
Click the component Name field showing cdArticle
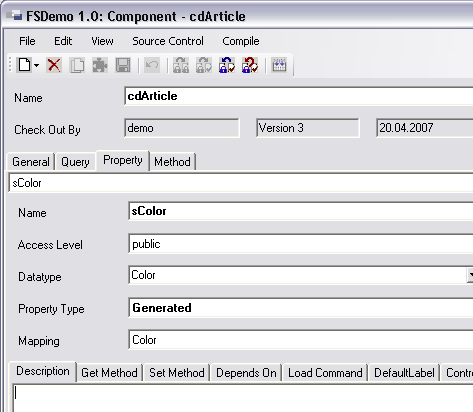(x=299, y=96)
